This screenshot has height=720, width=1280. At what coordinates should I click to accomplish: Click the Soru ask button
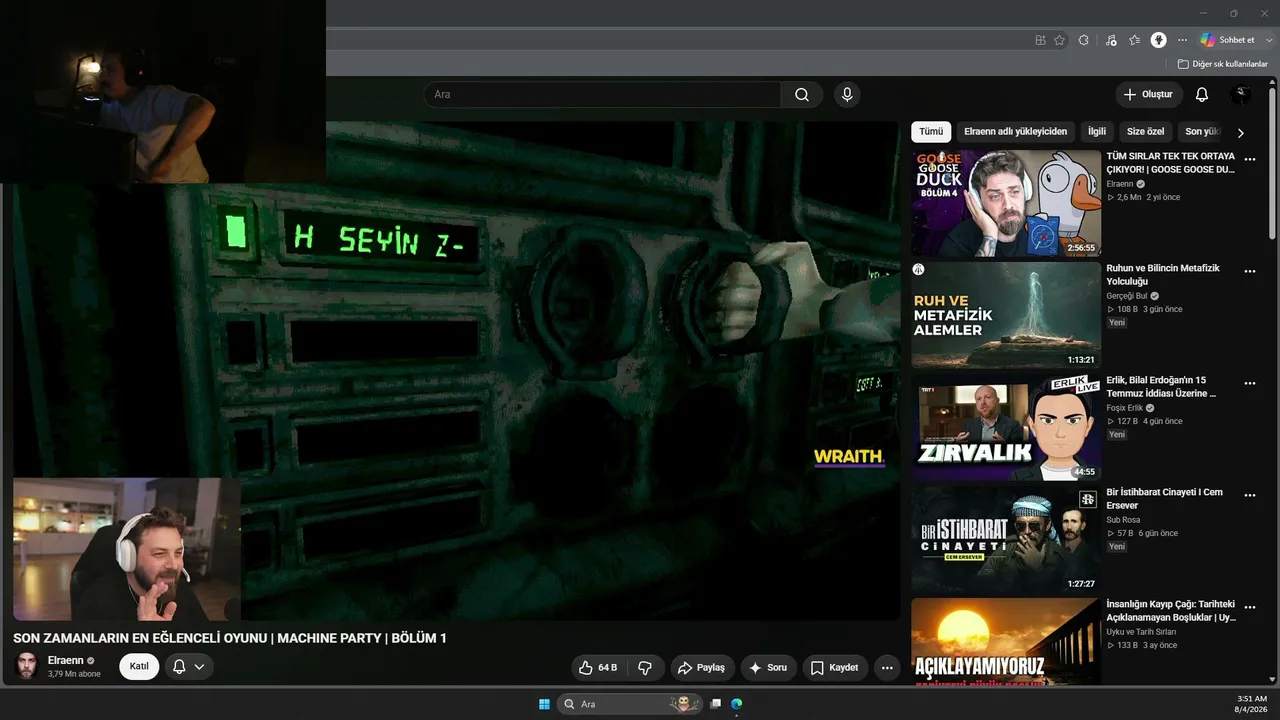pos(768,668)
